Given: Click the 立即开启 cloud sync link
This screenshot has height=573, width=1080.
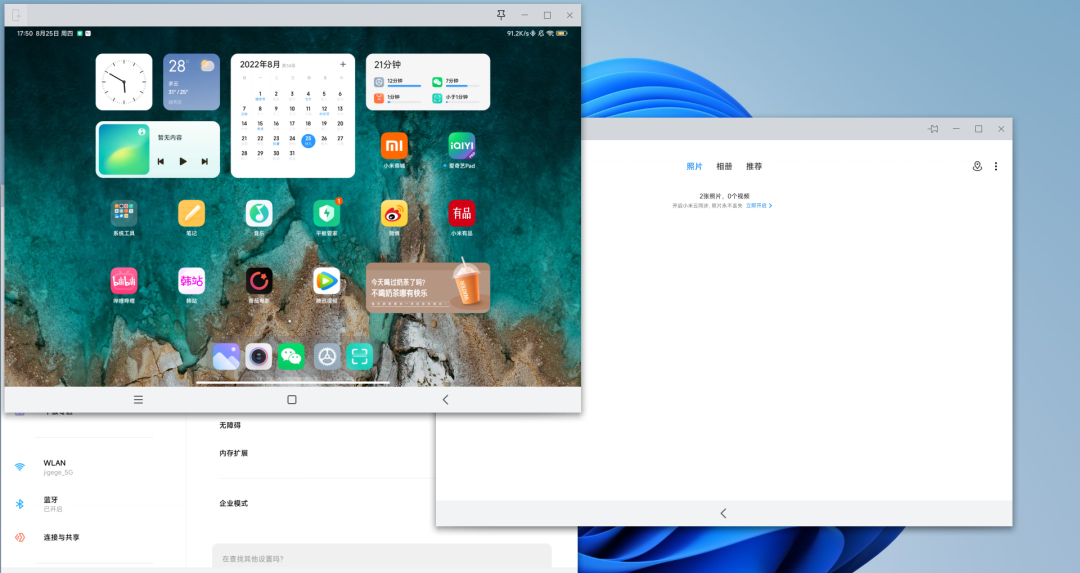Looking at the screenshot, I should (x=758, y=205).
